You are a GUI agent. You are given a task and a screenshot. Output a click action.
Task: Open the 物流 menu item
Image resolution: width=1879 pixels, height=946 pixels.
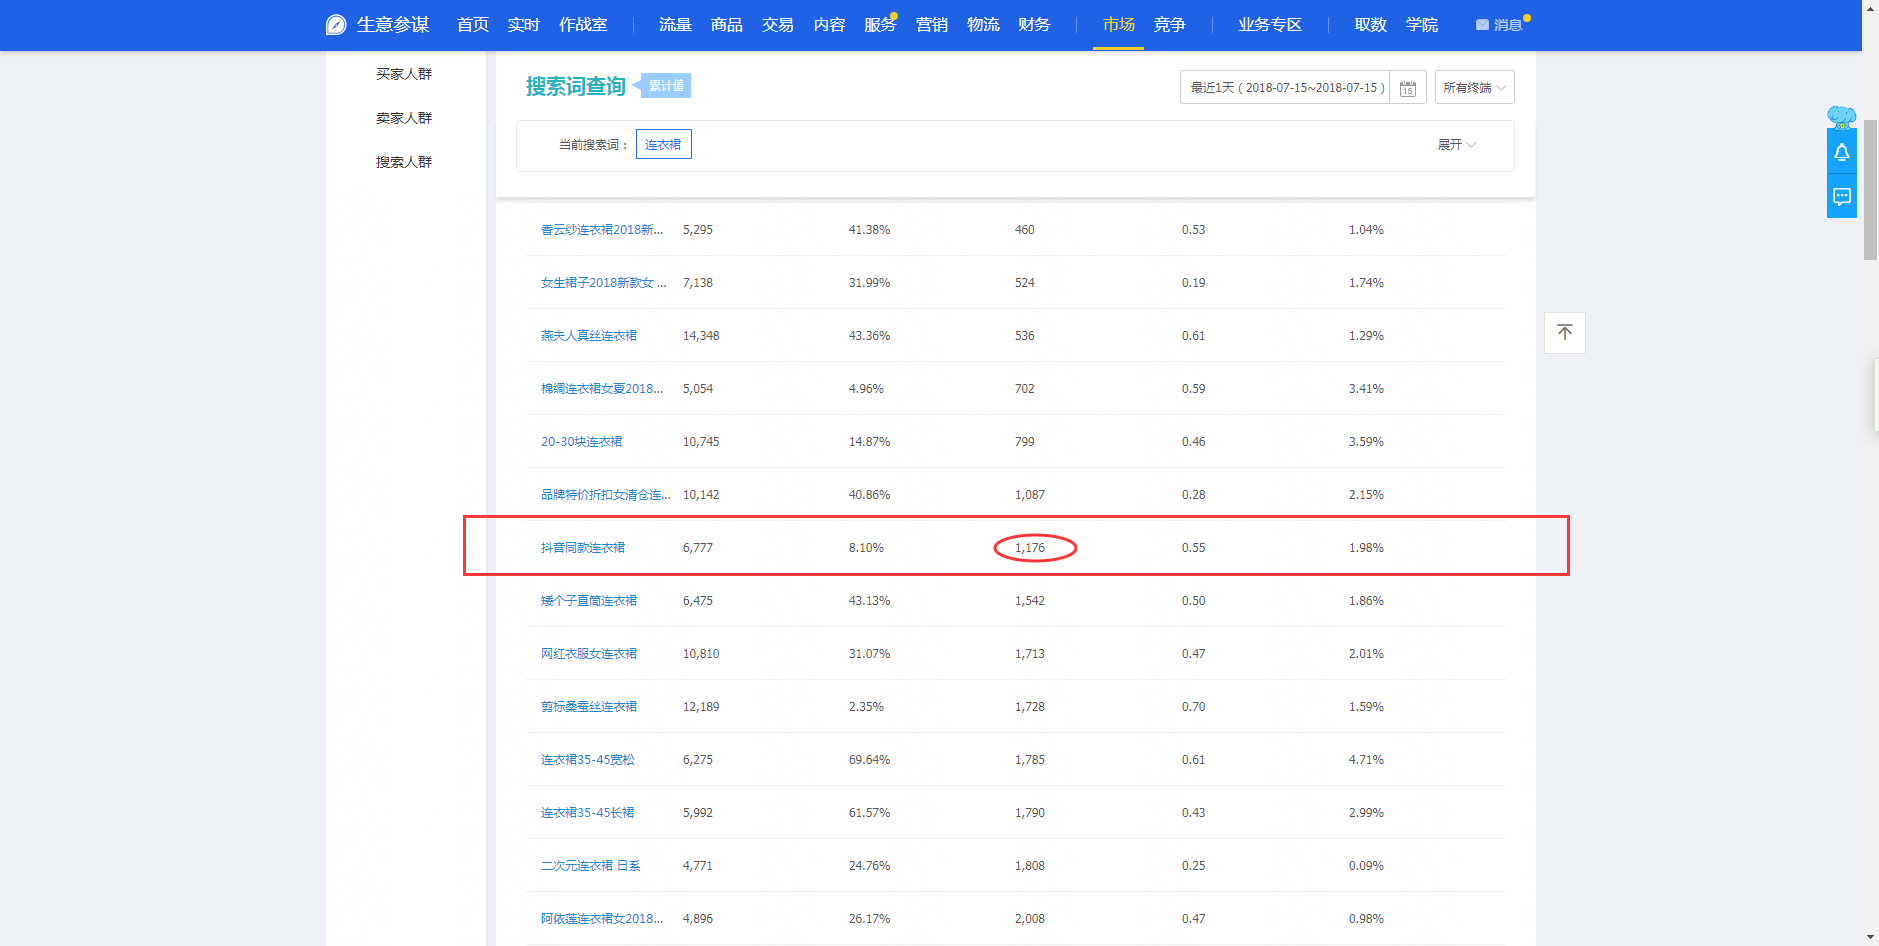pos(983,25)
